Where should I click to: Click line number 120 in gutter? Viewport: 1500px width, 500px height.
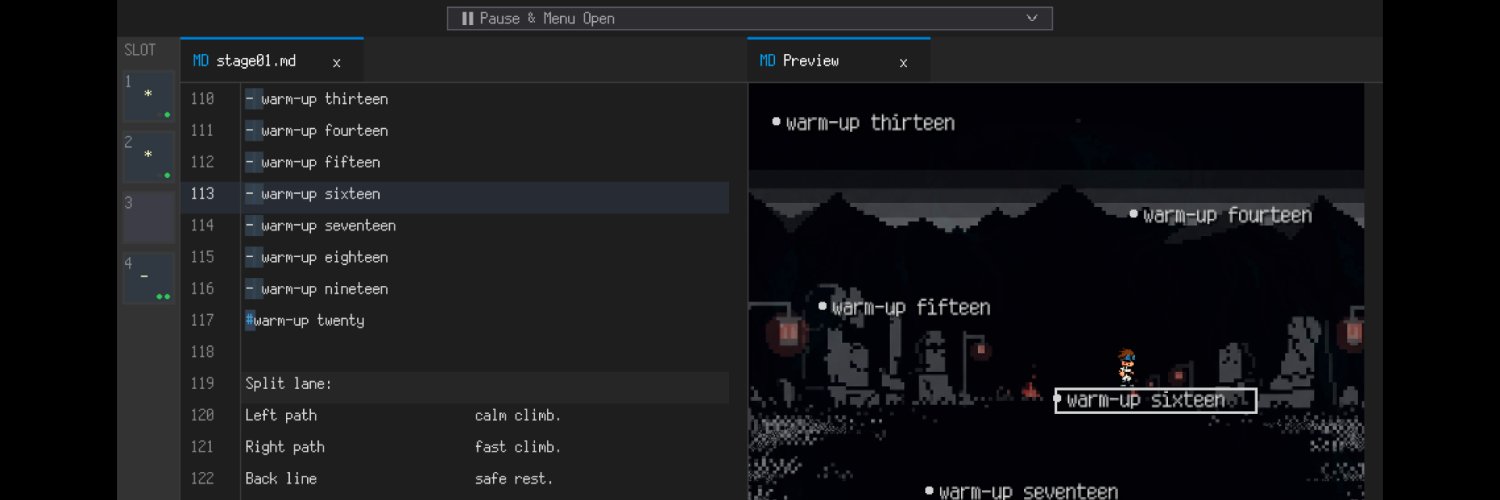click(x=202, y=415)
